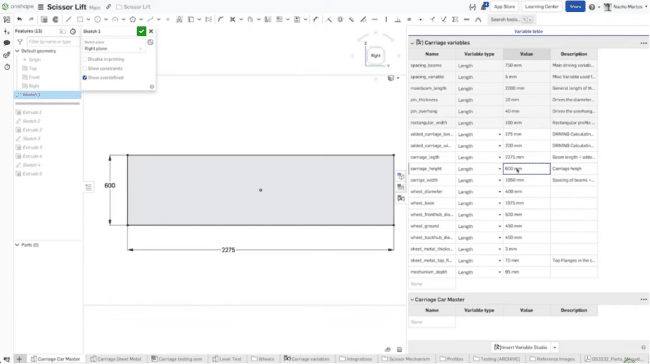Click the notifications bell icon
The width and height of the screenshot is (650, 364).
tap(485, 7)
